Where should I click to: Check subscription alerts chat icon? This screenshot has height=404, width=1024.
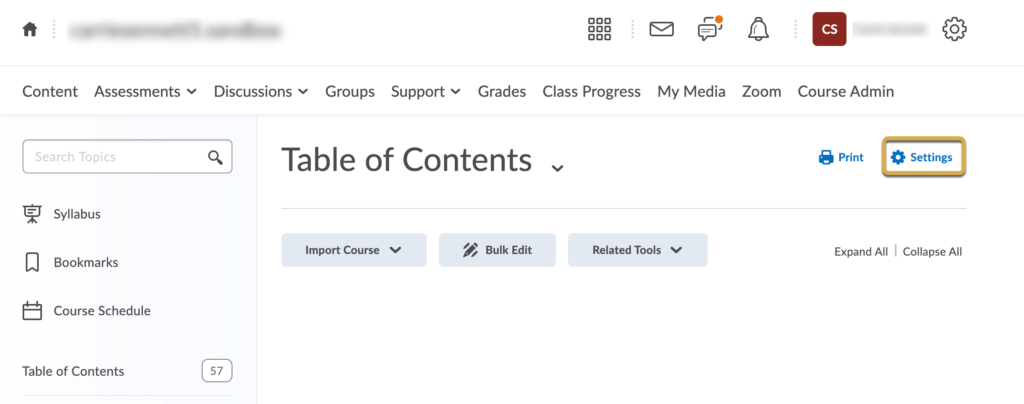tap(710, 29)
